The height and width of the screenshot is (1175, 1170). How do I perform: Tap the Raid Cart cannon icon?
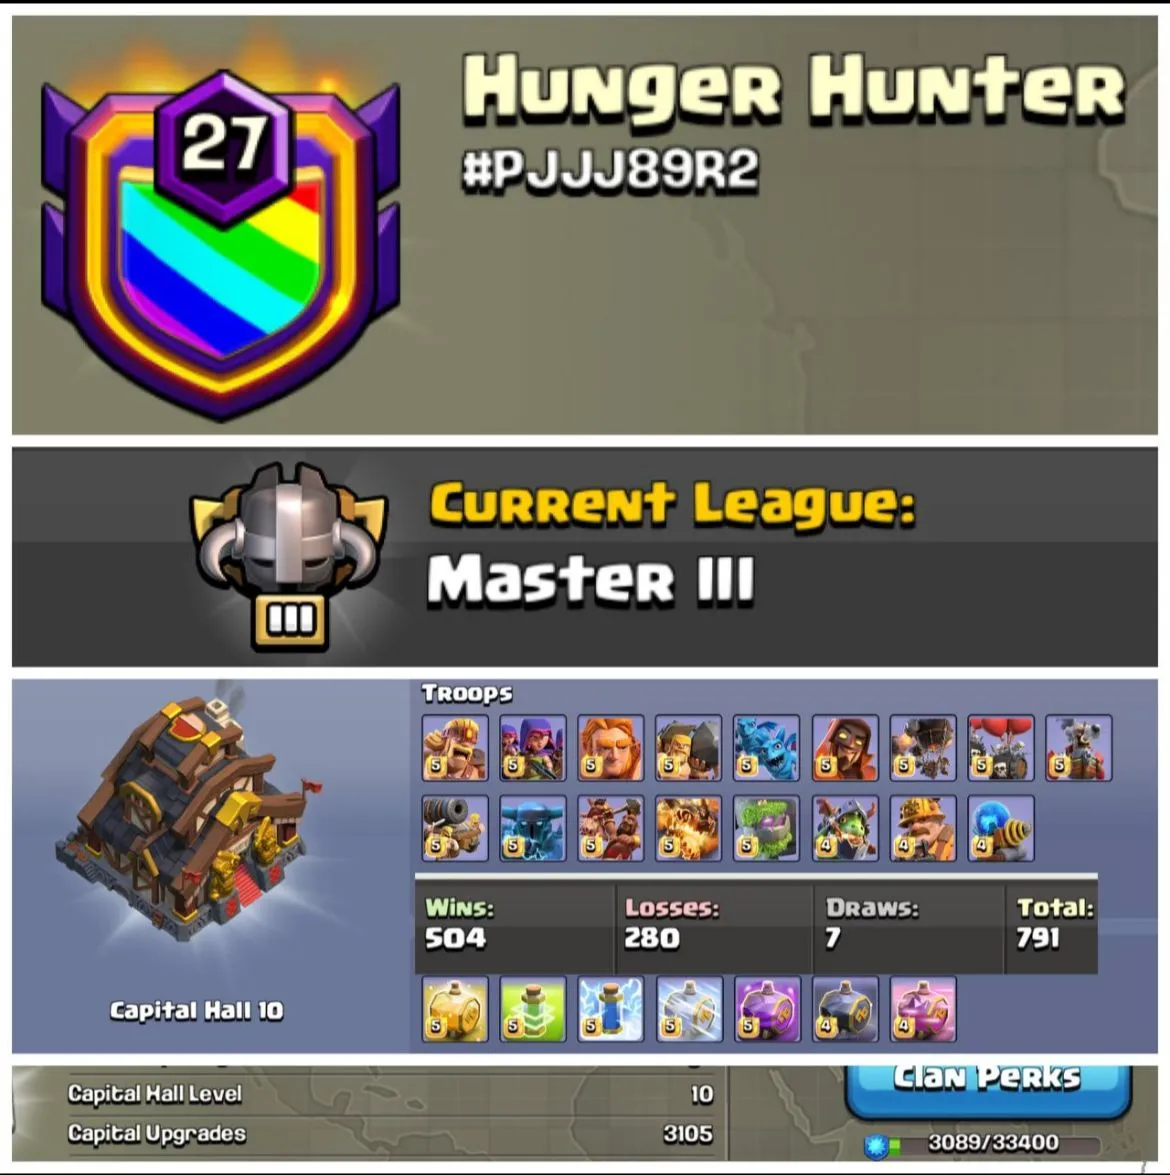click(455, 828)
